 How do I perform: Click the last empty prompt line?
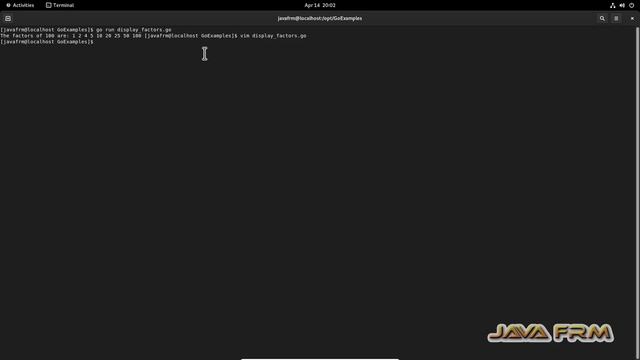click(x=47, y=42)
